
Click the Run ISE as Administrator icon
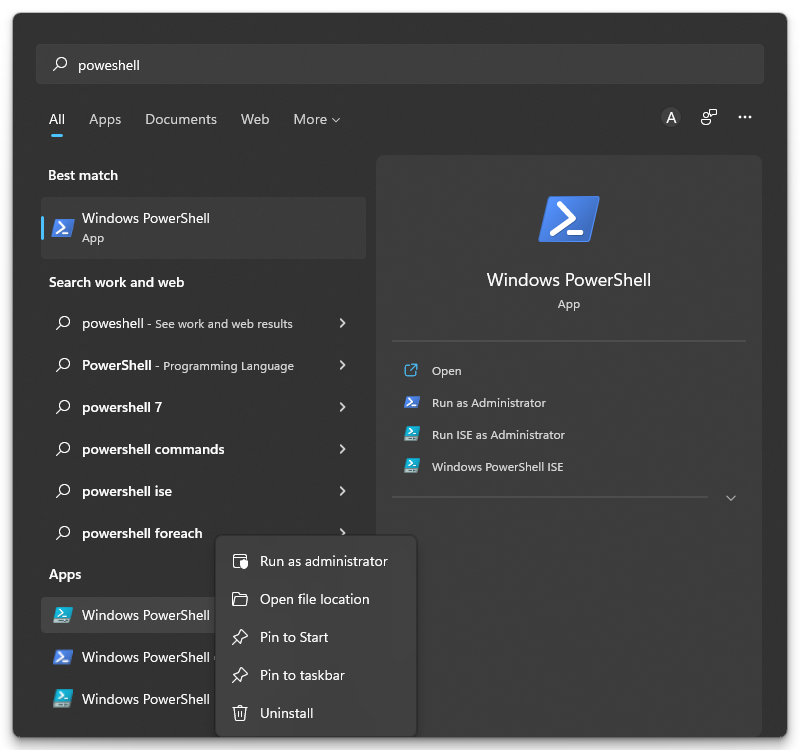pos(412,434)
